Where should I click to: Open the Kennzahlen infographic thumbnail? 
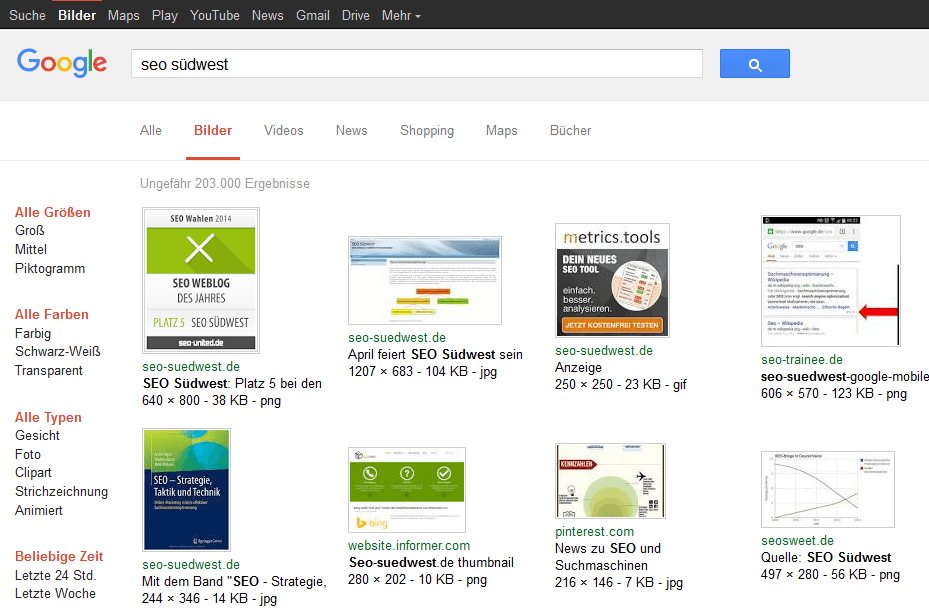pyautogui.click(x=610, y=481)
